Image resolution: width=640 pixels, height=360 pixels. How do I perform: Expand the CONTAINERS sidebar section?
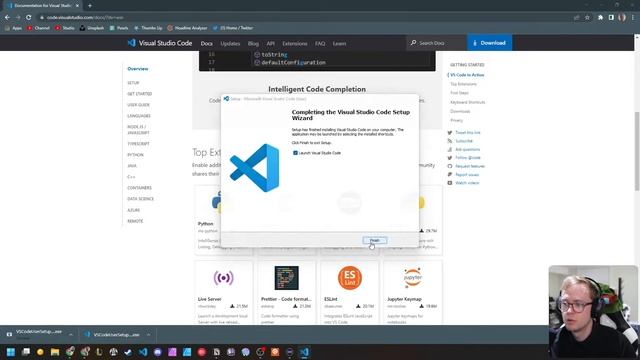pos(139,188)
